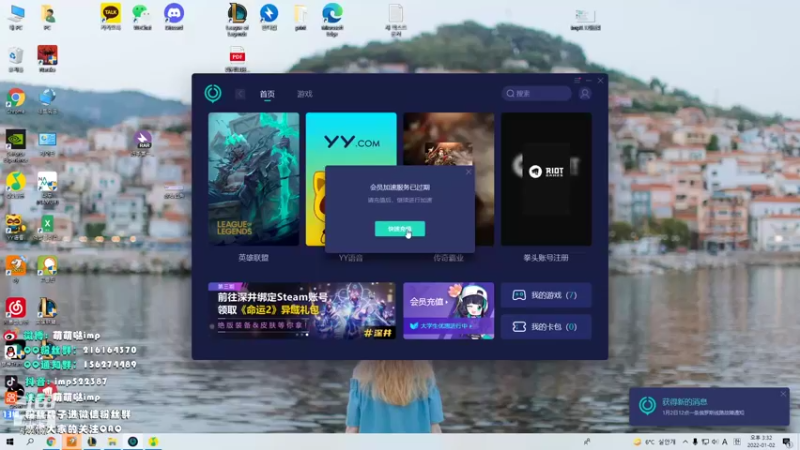The image size is (800, 450).
Task: Open the purple HAR lightning desktop shortcut
Action: pyautogui.click(x=142, y=142)
